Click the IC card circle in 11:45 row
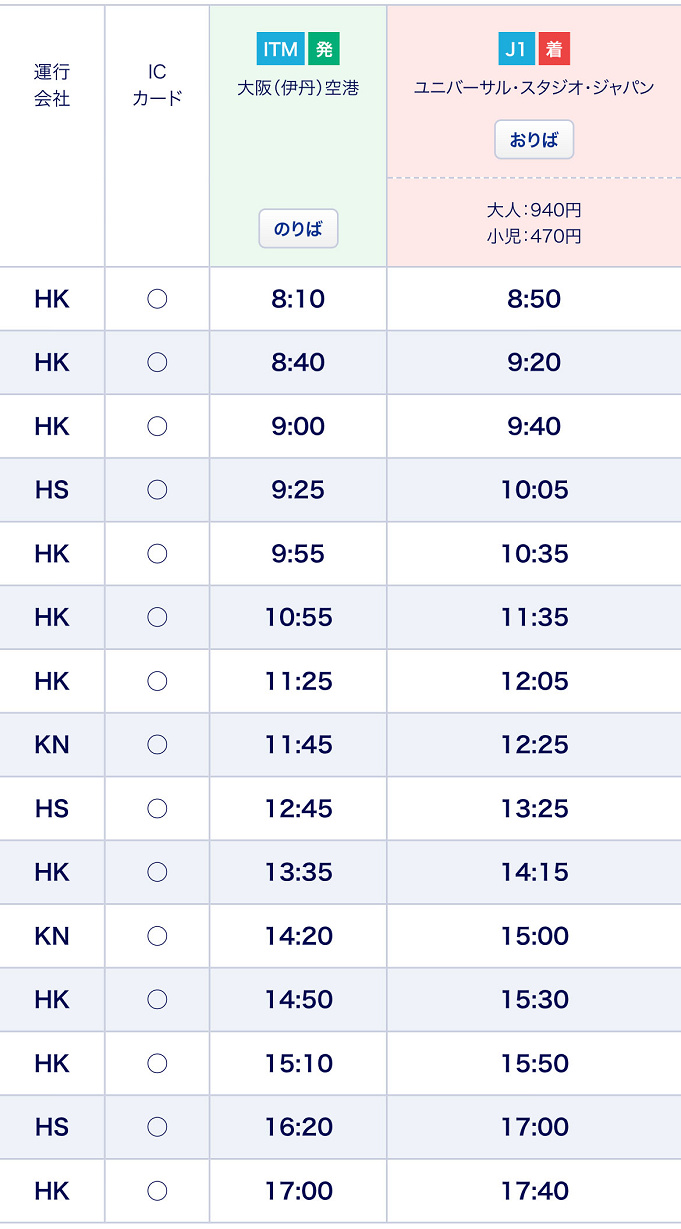Viewport: 681px width, 1229px height. tap(157, 744)
